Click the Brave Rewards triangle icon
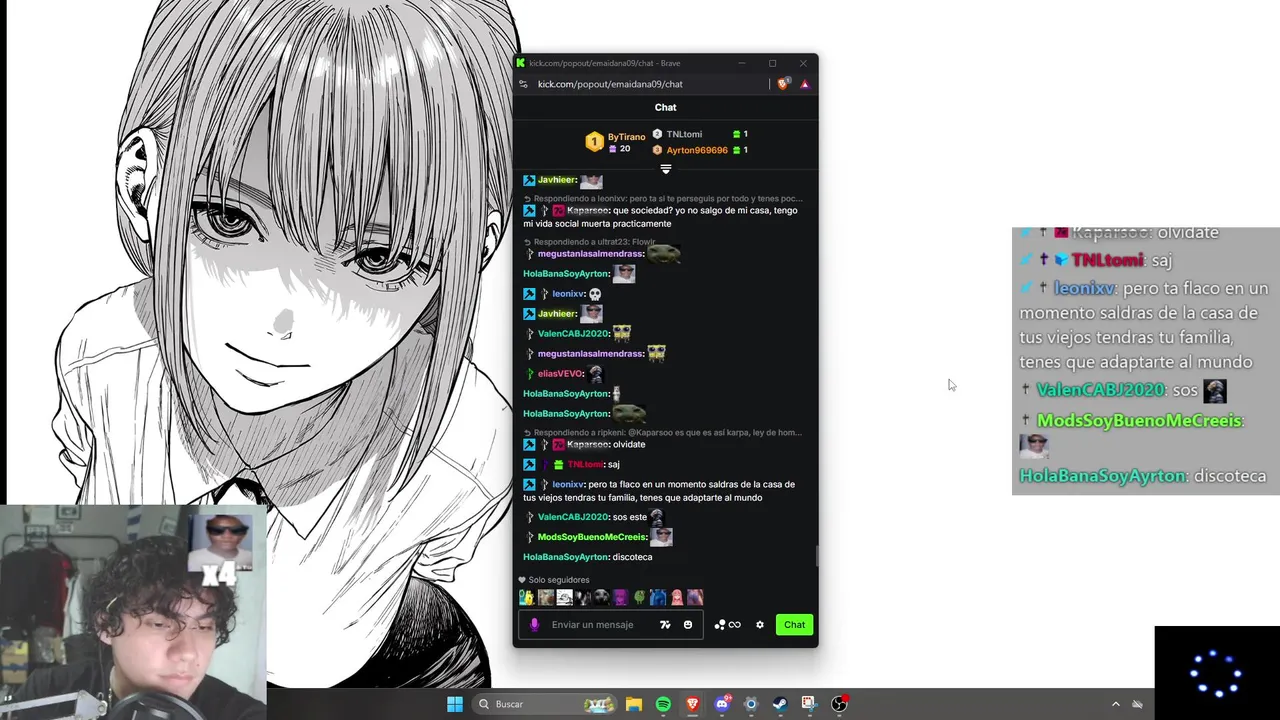The image size is (1280, 720). [x=804, y=84]
